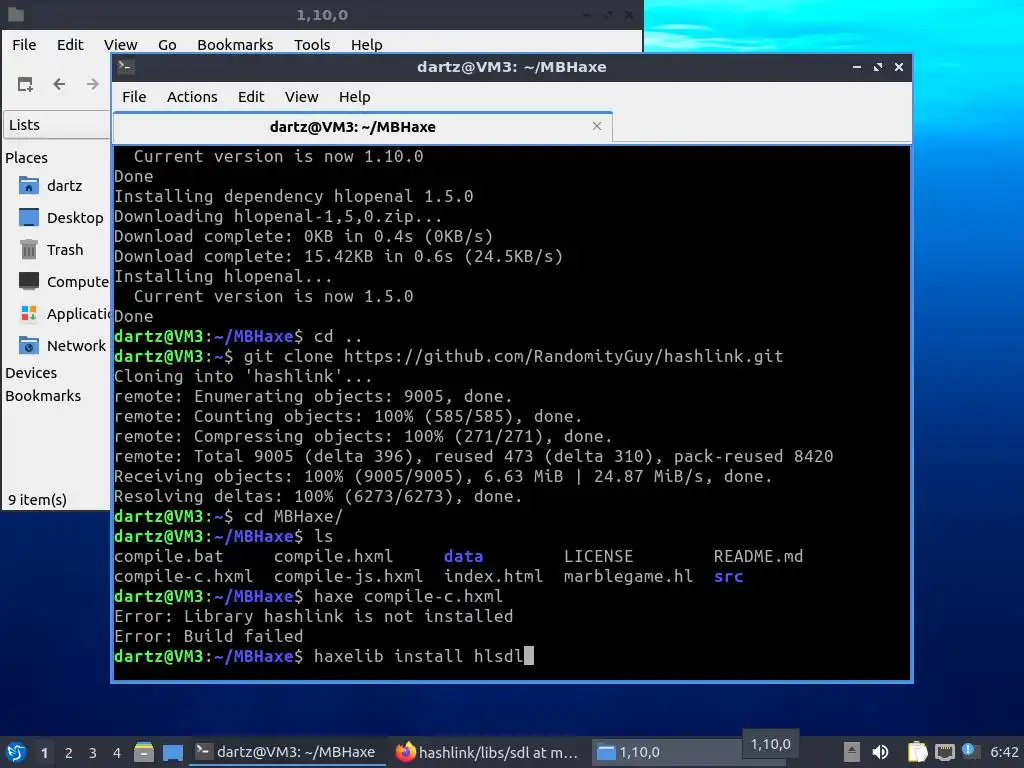1024x768 pixels.
Task: Click 'data' directory name in terminal ls output
Action: (x=463, y=556)
